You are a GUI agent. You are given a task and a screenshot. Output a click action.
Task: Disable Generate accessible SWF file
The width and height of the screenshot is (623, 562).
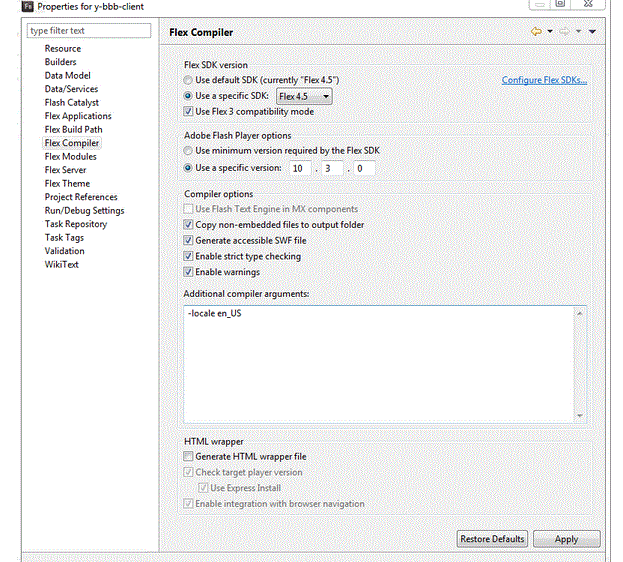[x=189, y=240]
